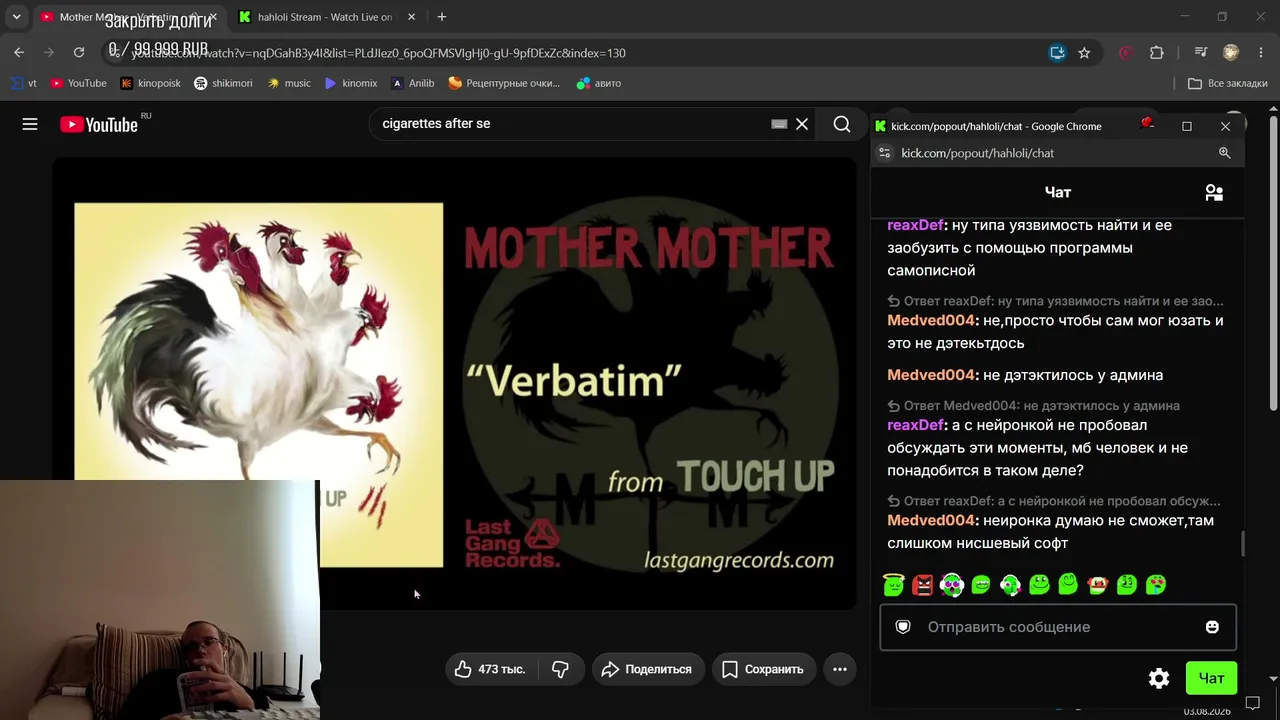Insert the purple-eyed headphones emote

(952, 584)
